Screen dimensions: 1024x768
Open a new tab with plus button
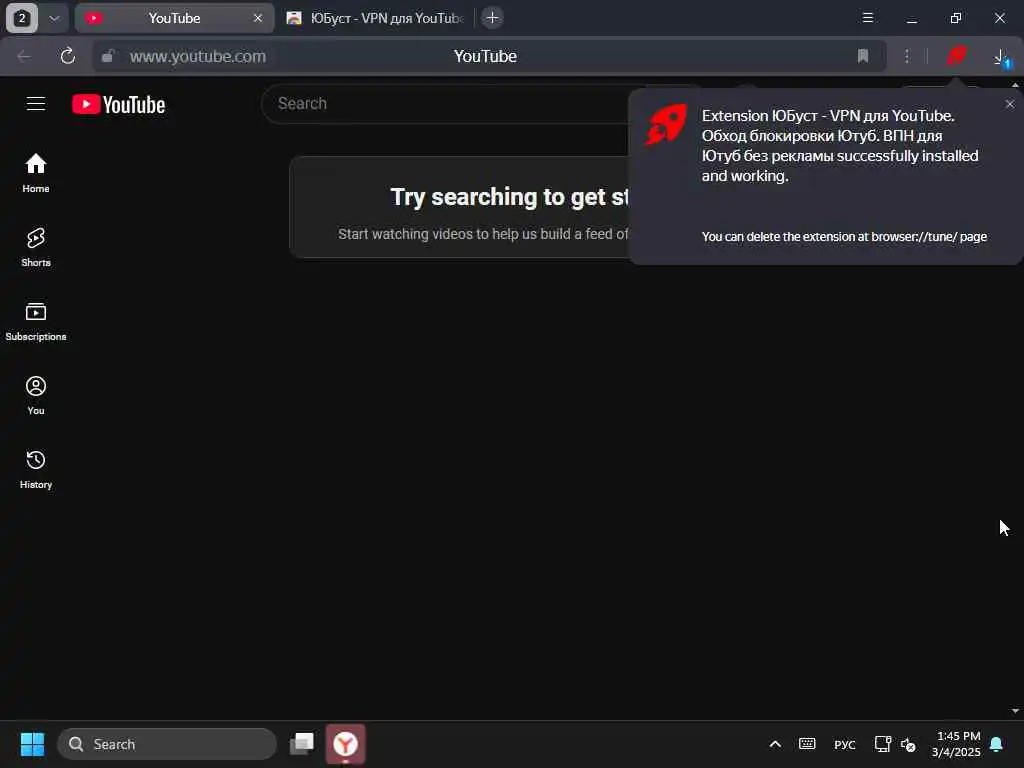pyautogui.click(x=492, y=18)
